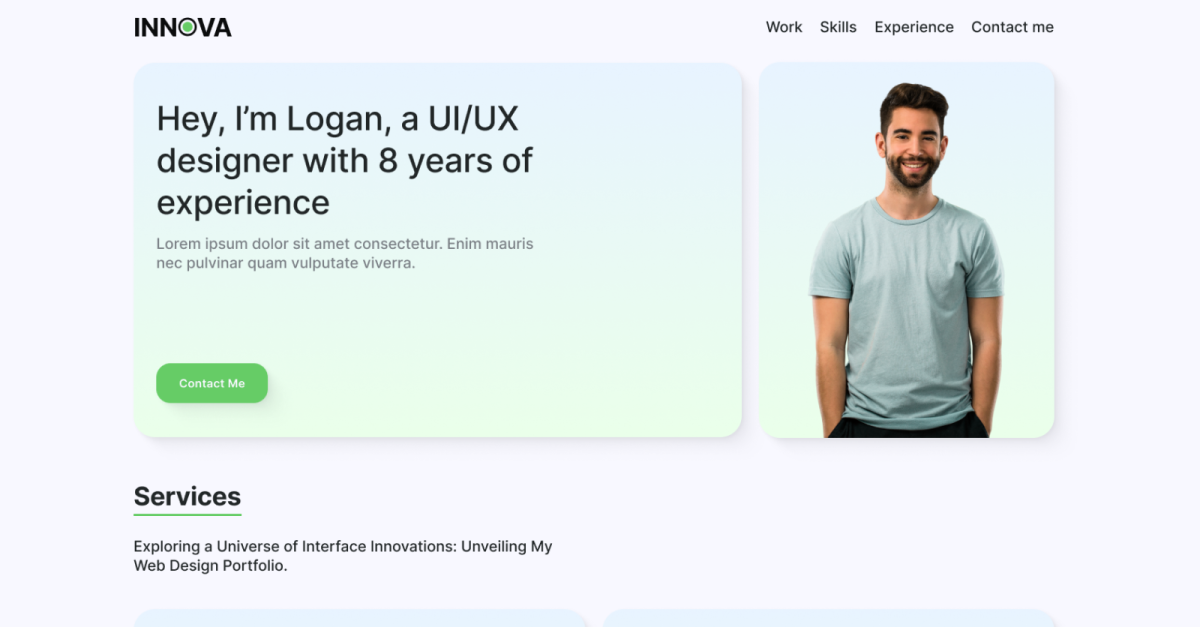The height and width of the screenshot is (627, 1200).
Task: Open the Work section from navigation
Action: (784, 27)
